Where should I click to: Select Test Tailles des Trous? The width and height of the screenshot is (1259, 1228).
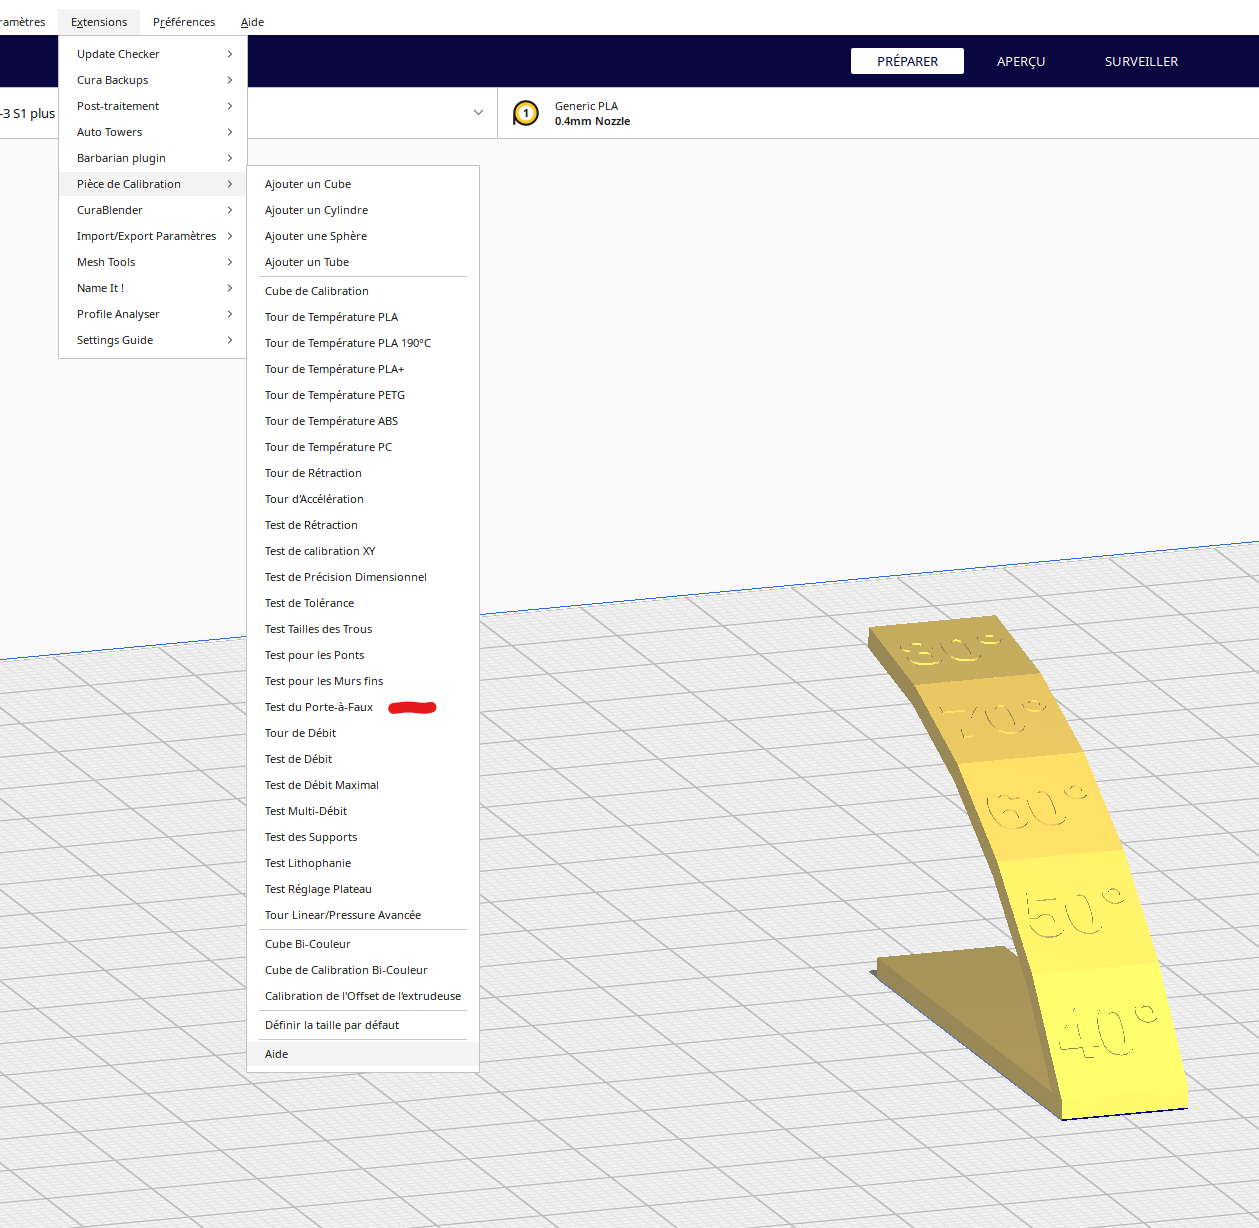tap(363, 629)
